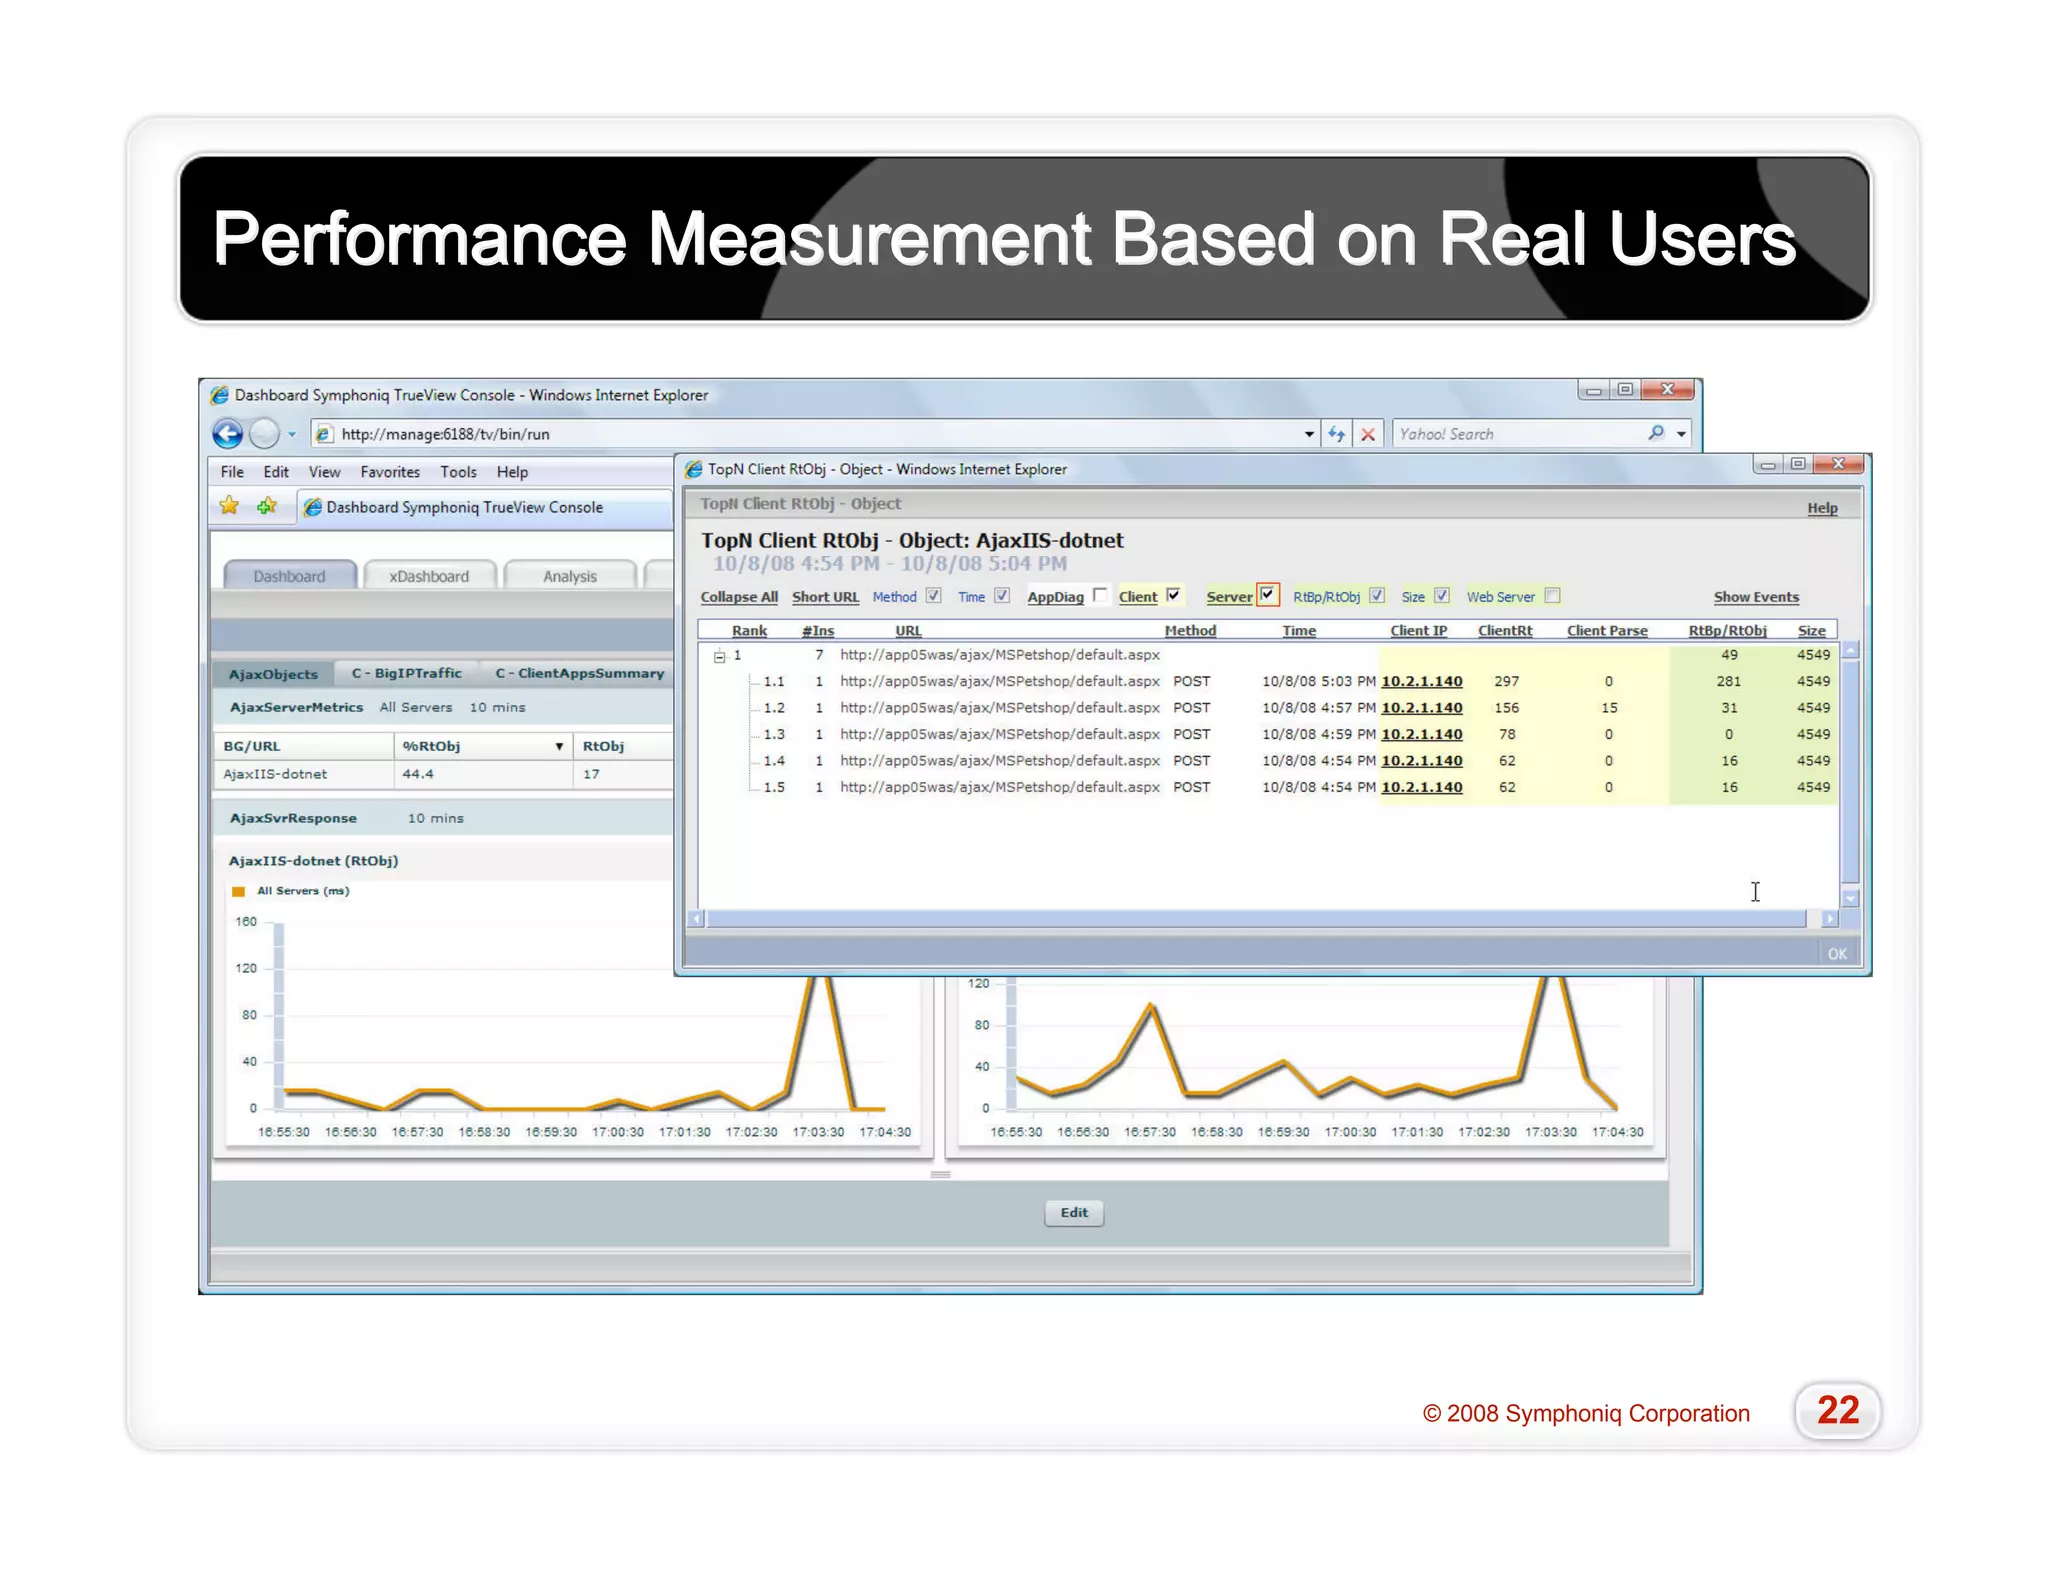The width and height of the screenshot is (2048, 1582).
Task: Open the address bar dropdown arrow
Action: click(1309, 434)
